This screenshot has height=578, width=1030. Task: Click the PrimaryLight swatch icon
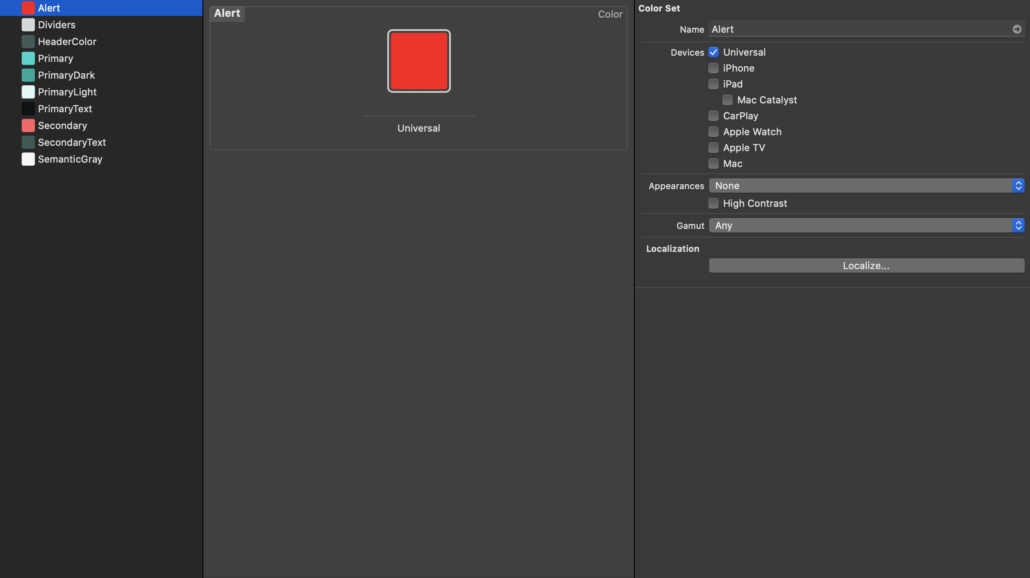[28, 92]
